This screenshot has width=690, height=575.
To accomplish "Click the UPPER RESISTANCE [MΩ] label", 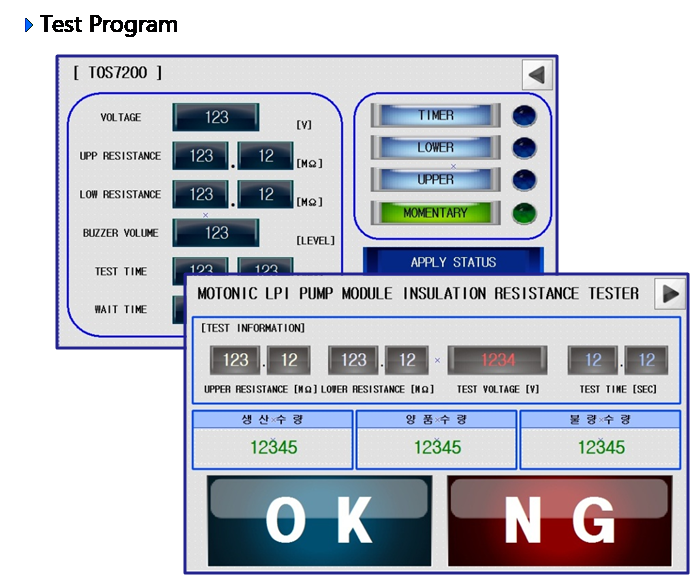I will coord(261,389).
